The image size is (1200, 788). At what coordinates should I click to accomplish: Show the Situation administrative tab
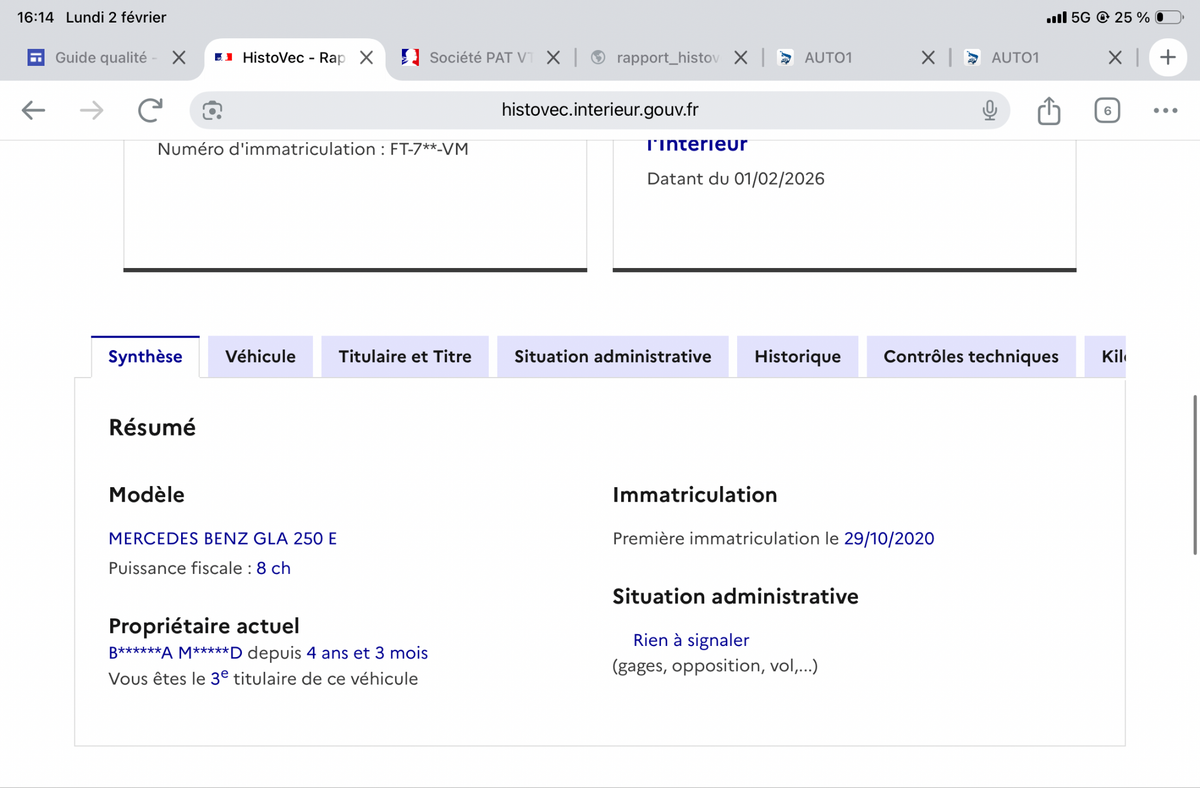[x=612, y=356]
